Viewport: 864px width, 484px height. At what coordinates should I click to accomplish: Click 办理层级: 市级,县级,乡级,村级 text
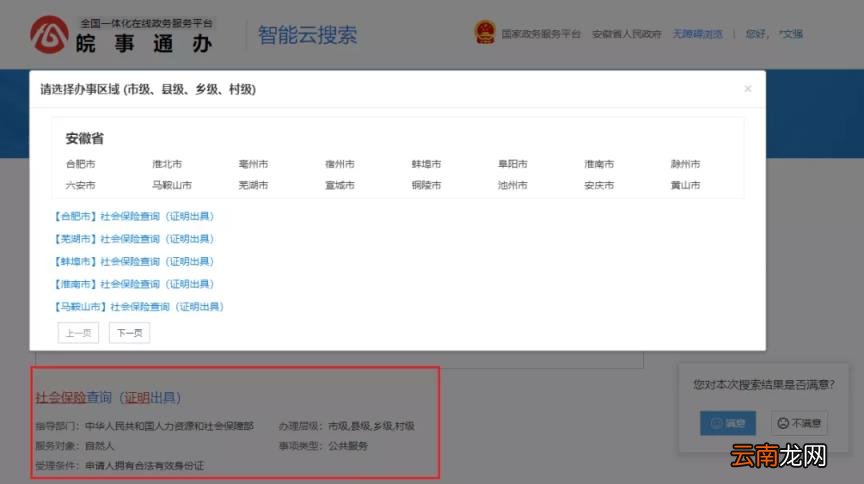[x=347, y=426]
